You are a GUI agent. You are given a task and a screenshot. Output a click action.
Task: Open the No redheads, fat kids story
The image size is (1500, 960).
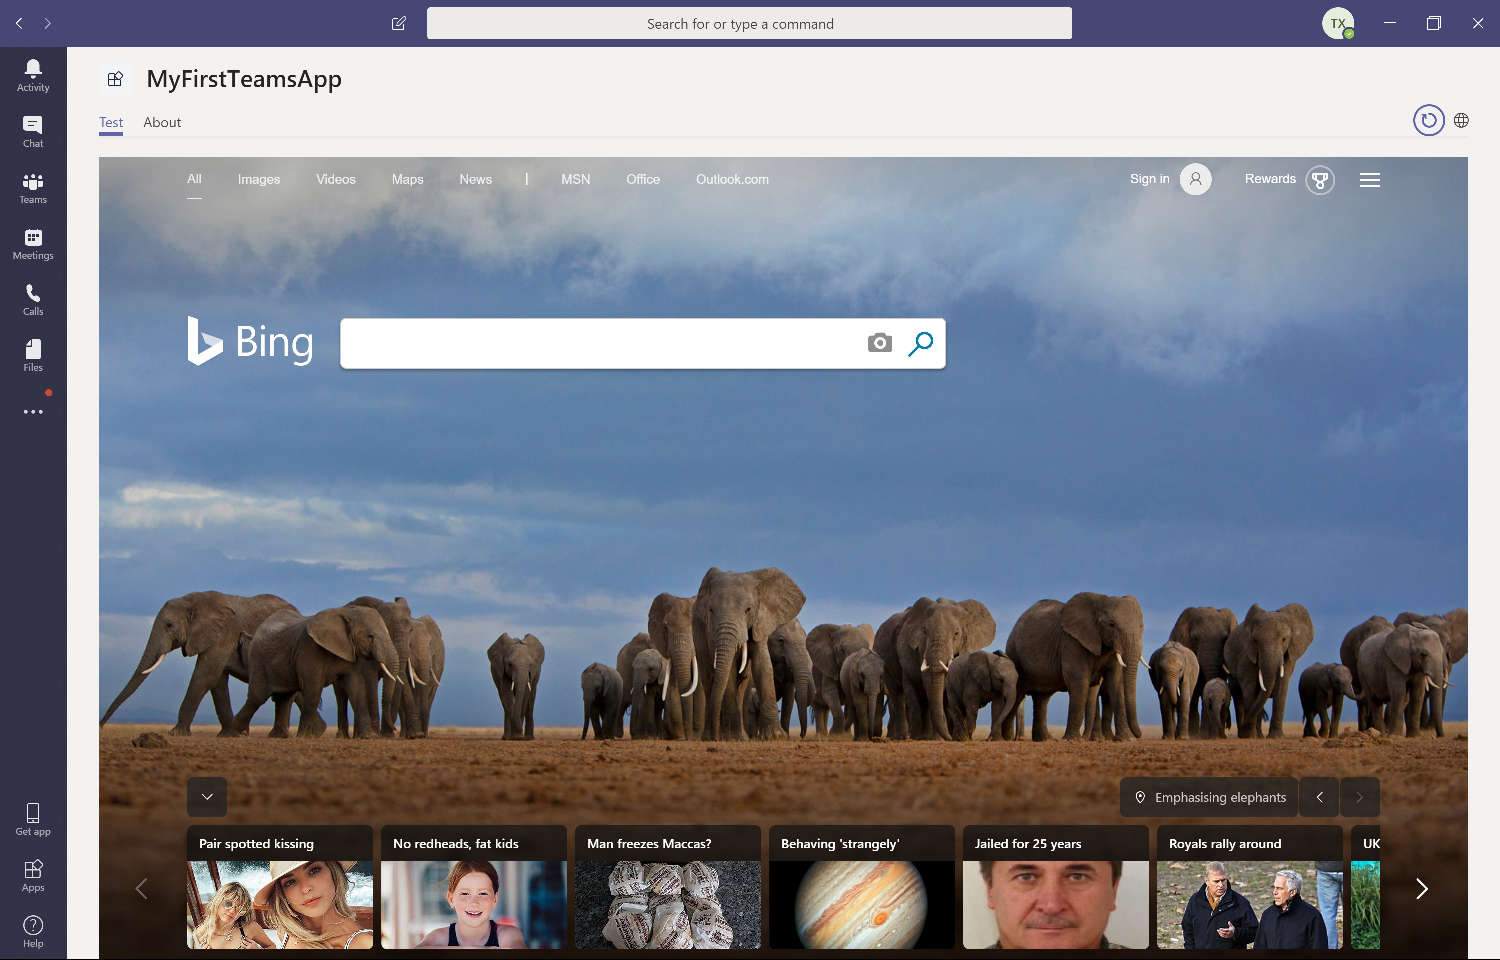coord(474,887)
